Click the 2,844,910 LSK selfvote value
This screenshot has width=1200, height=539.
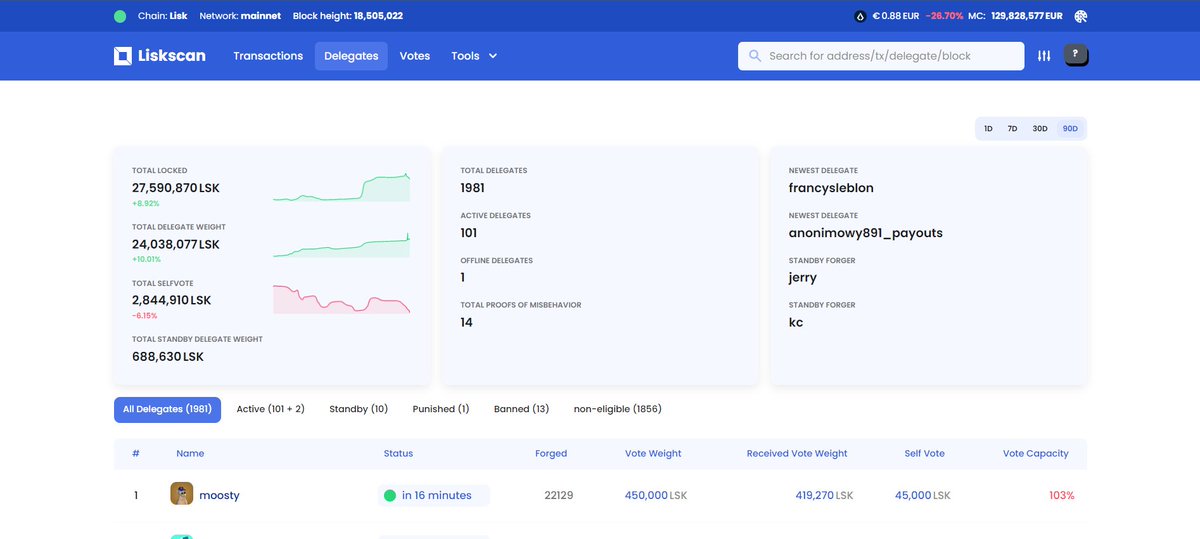(171, 300)
